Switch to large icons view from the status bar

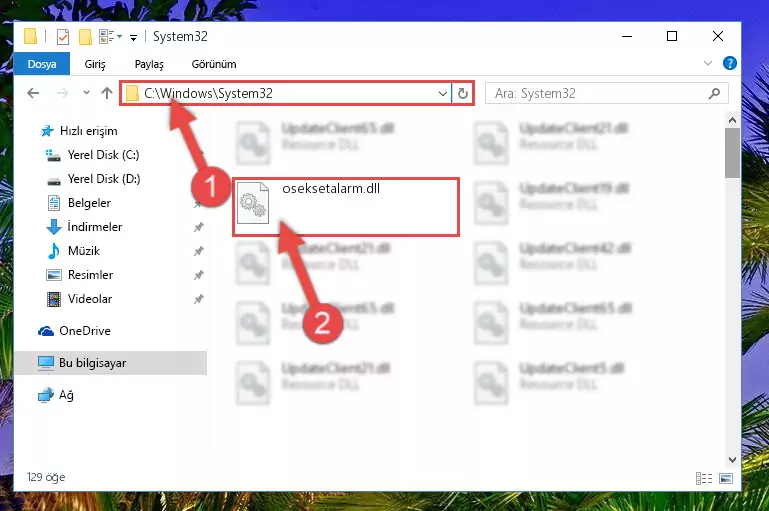tap(726, 478)
